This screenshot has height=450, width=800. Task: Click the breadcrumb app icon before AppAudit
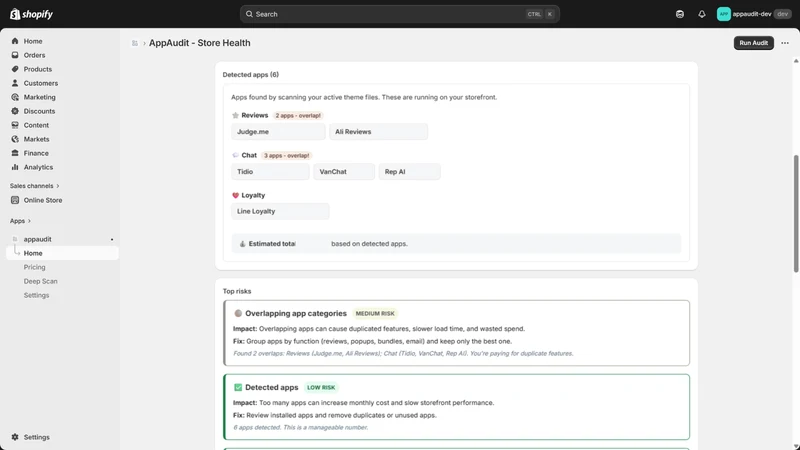pyautogui.click(x=135, y=43)
